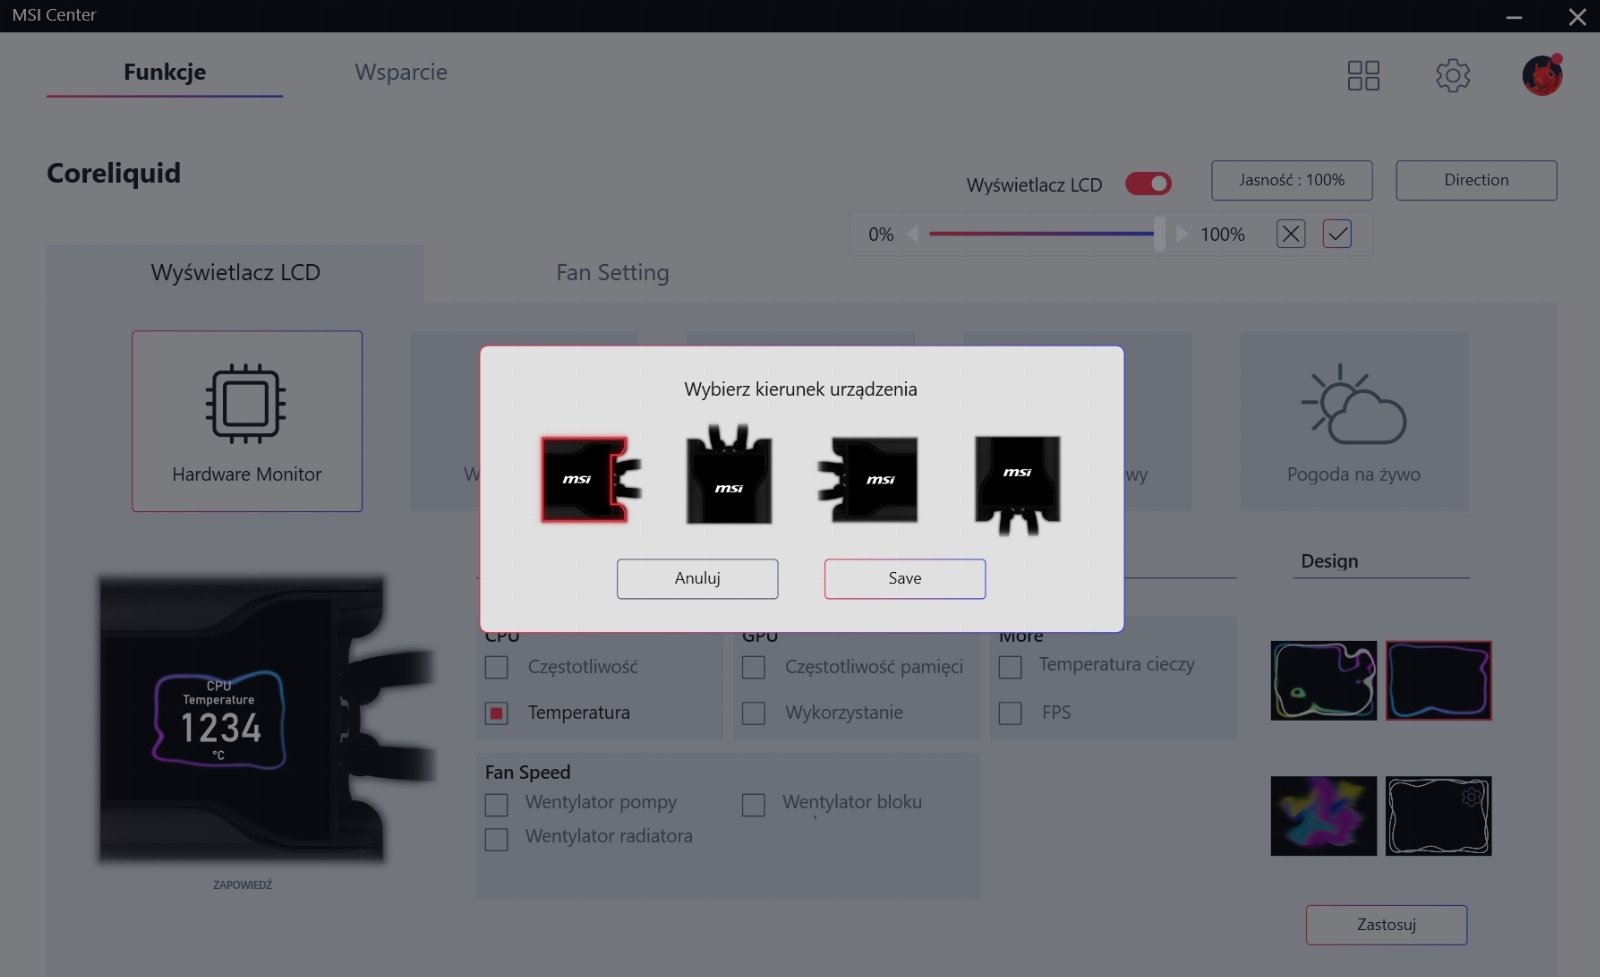Image resolution: width=1600 pixels, height=977 pixels.
Task: Open the Fan Setting sub-tab
Action: (x=612, y=272)
